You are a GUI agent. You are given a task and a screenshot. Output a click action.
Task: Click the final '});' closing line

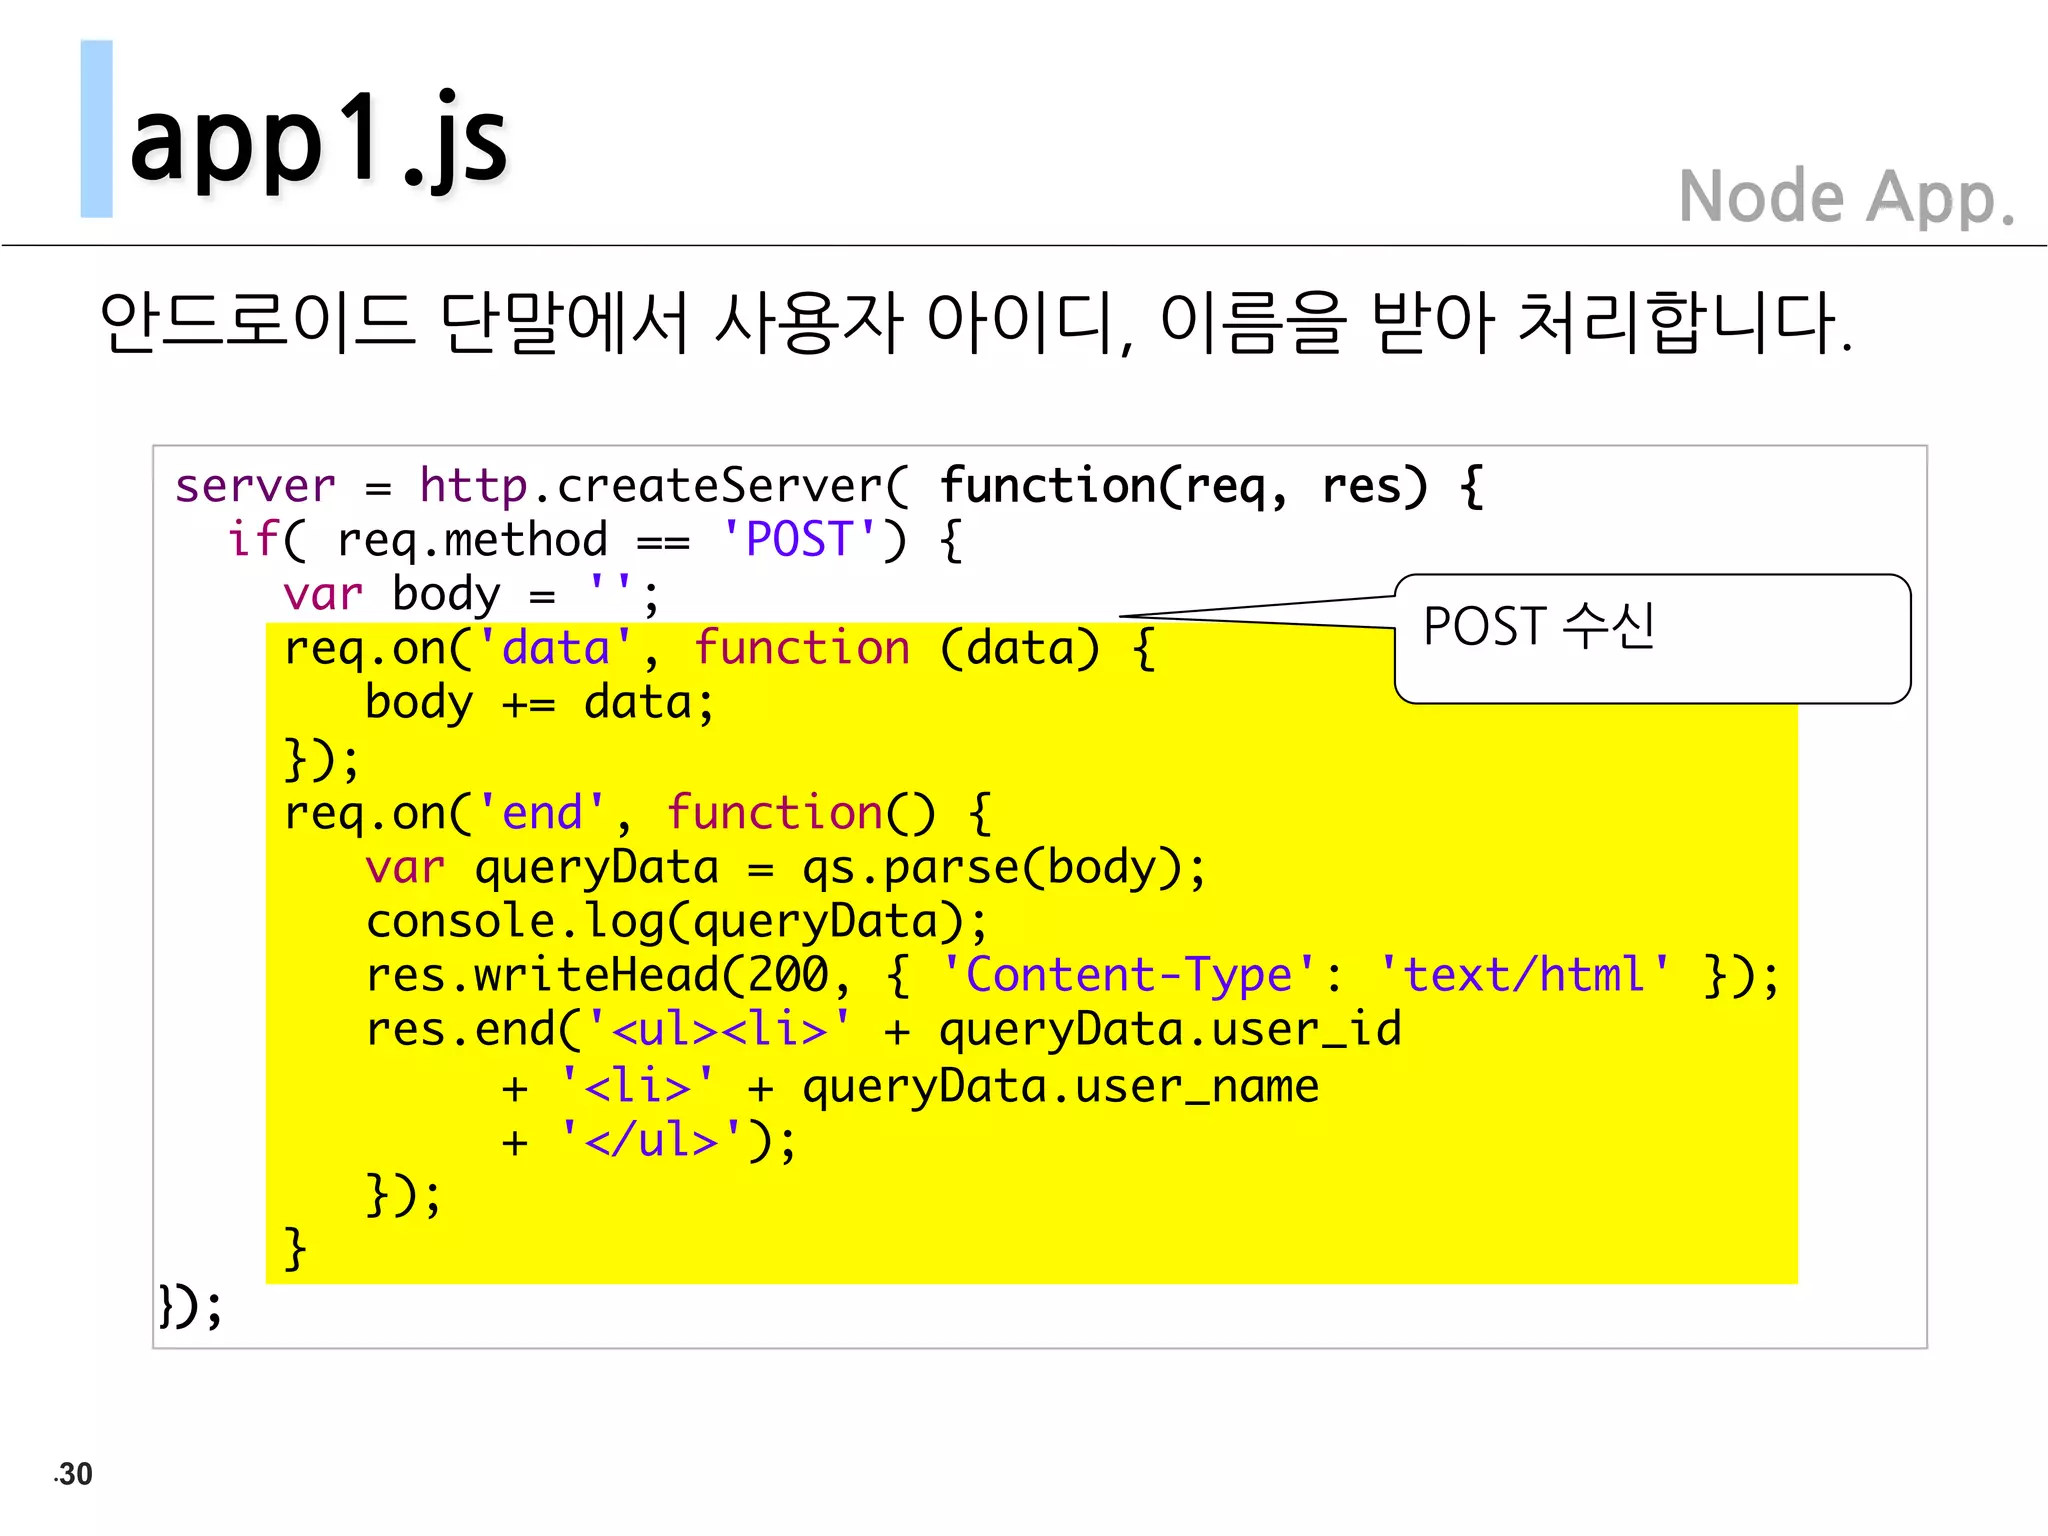191,1306
